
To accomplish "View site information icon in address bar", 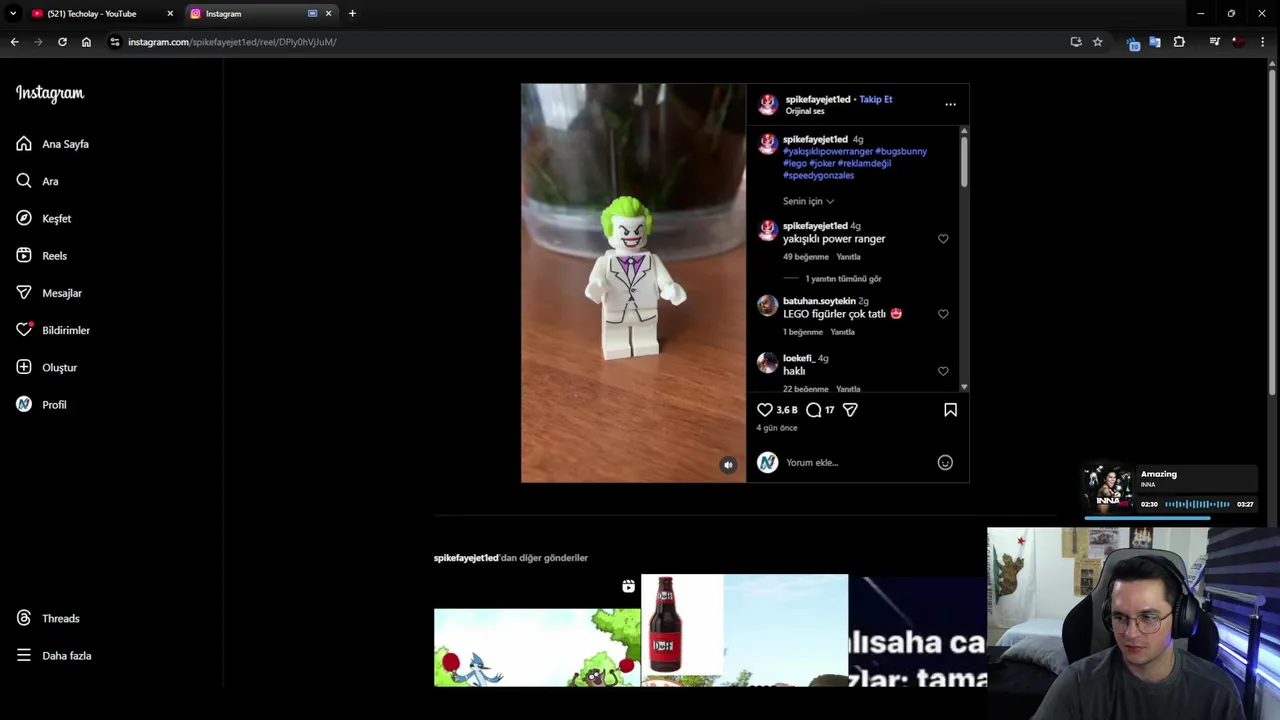I will 115,42.
